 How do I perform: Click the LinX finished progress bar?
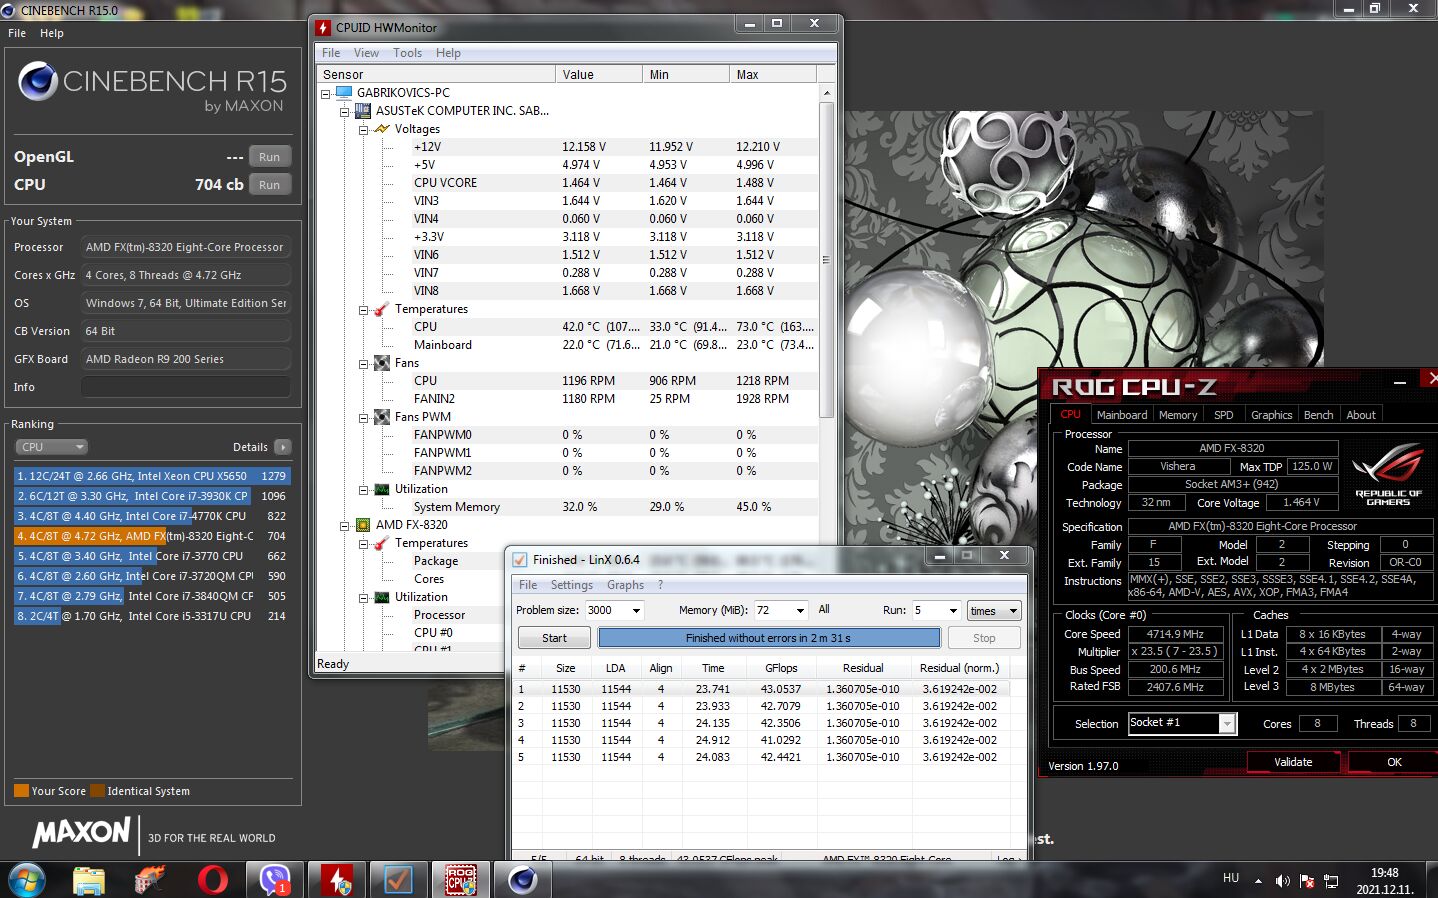click(x=769, y=638)
